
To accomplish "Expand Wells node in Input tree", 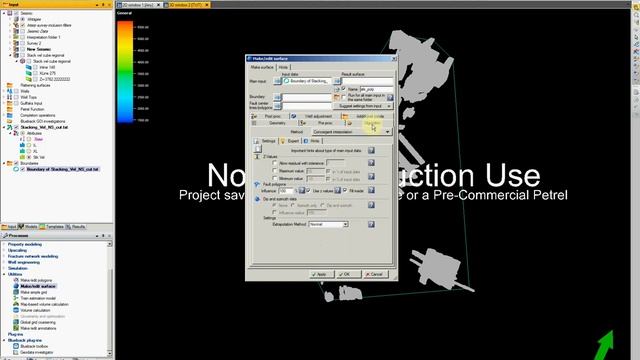I will 4,91.
